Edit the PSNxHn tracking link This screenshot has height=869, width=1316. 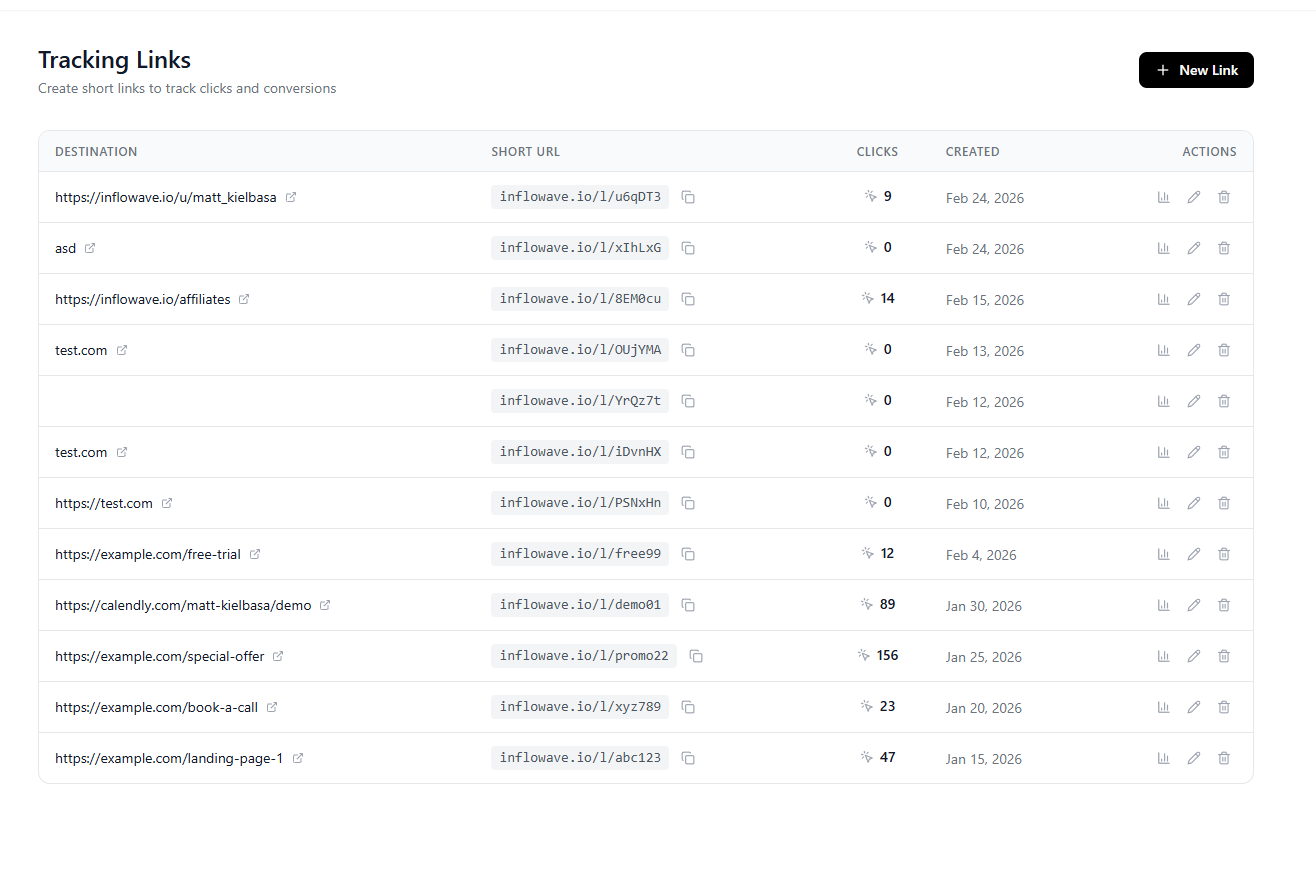coord(1193,503)
